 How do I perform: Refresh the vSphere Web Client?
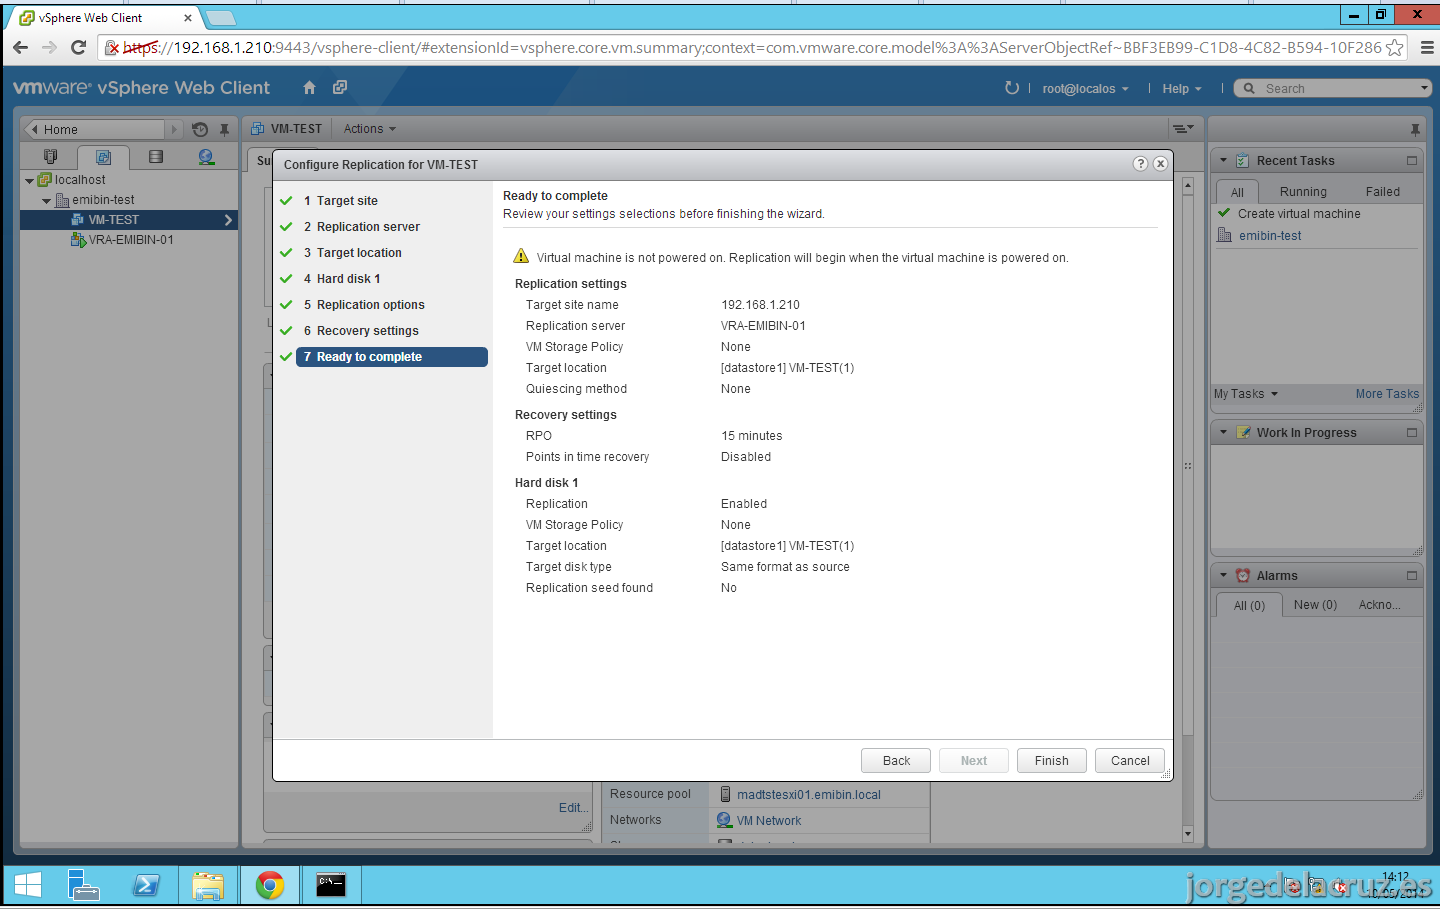coord(1011,88)
